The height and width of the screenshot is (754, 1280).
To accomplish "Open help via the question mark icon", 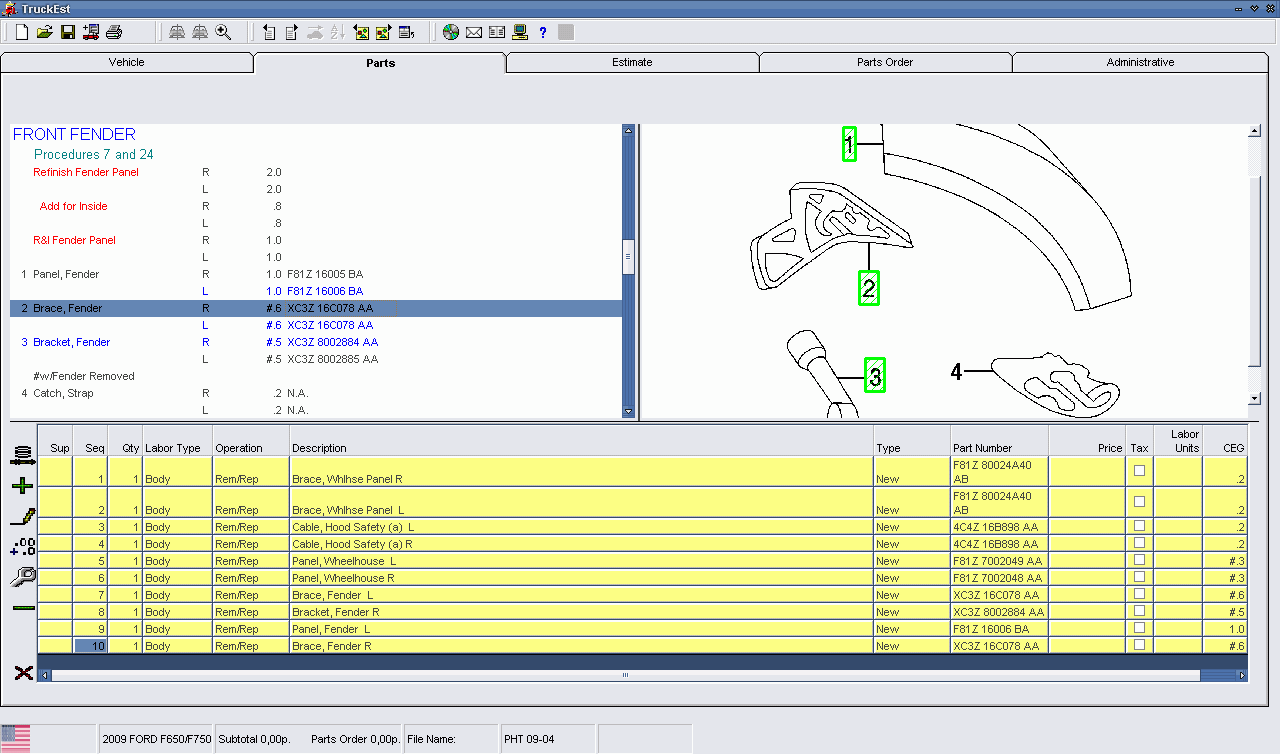I will pos(542,32).
